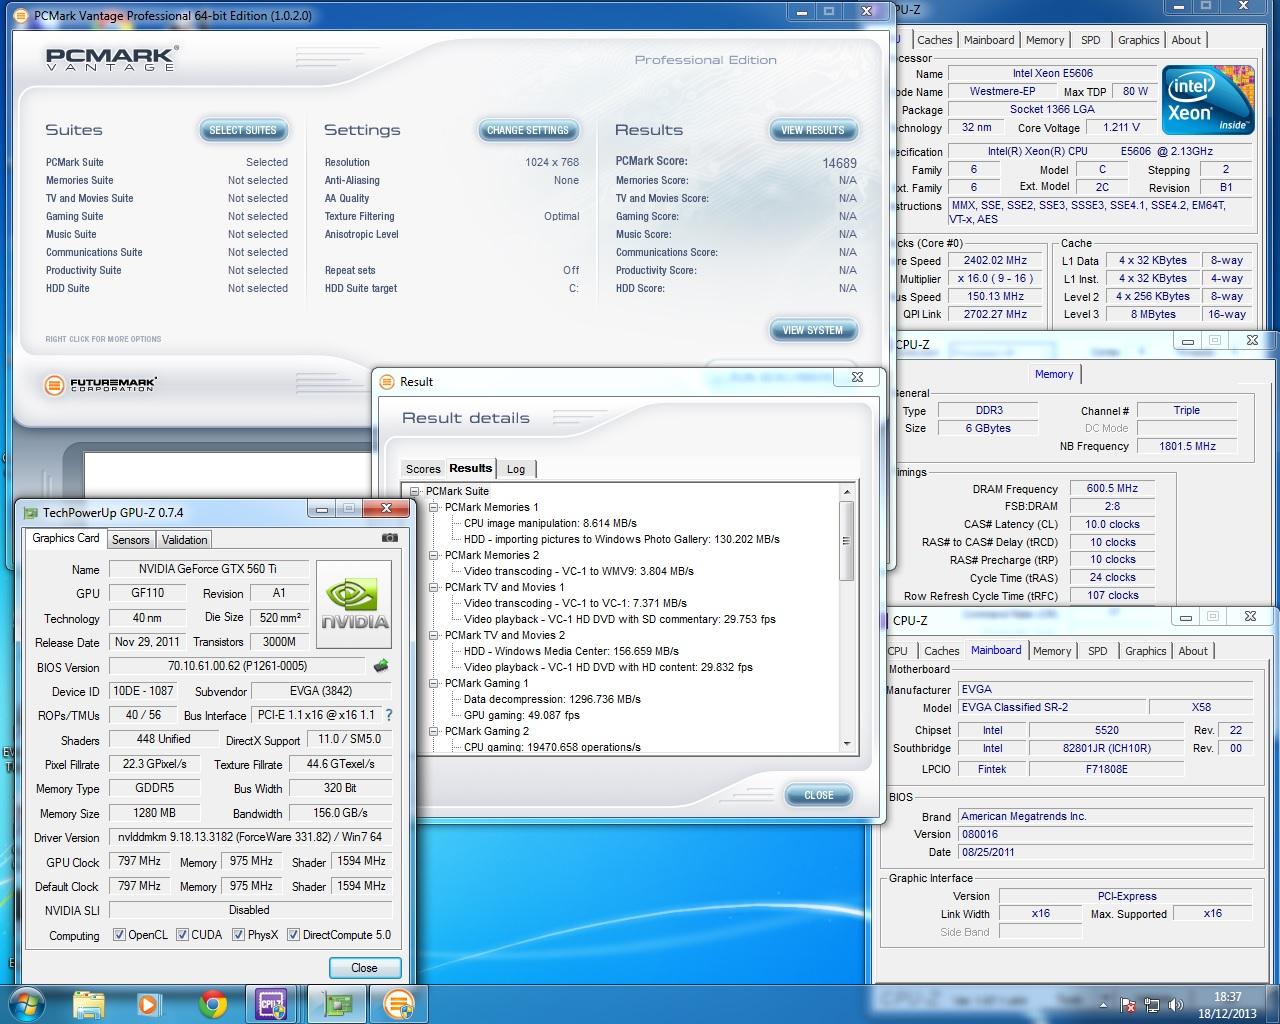Click the Result tree scroll-up arrow
1280x1024 pixels.
click(x=847, y=492)
